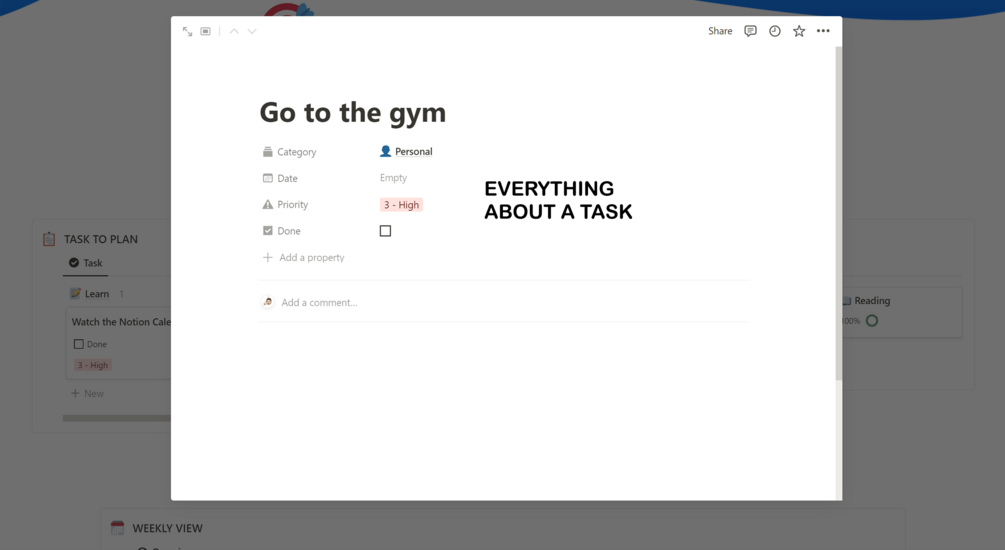Go to previous page up arrow
The height and width of the screenshot is (550, 1005).
234,31
